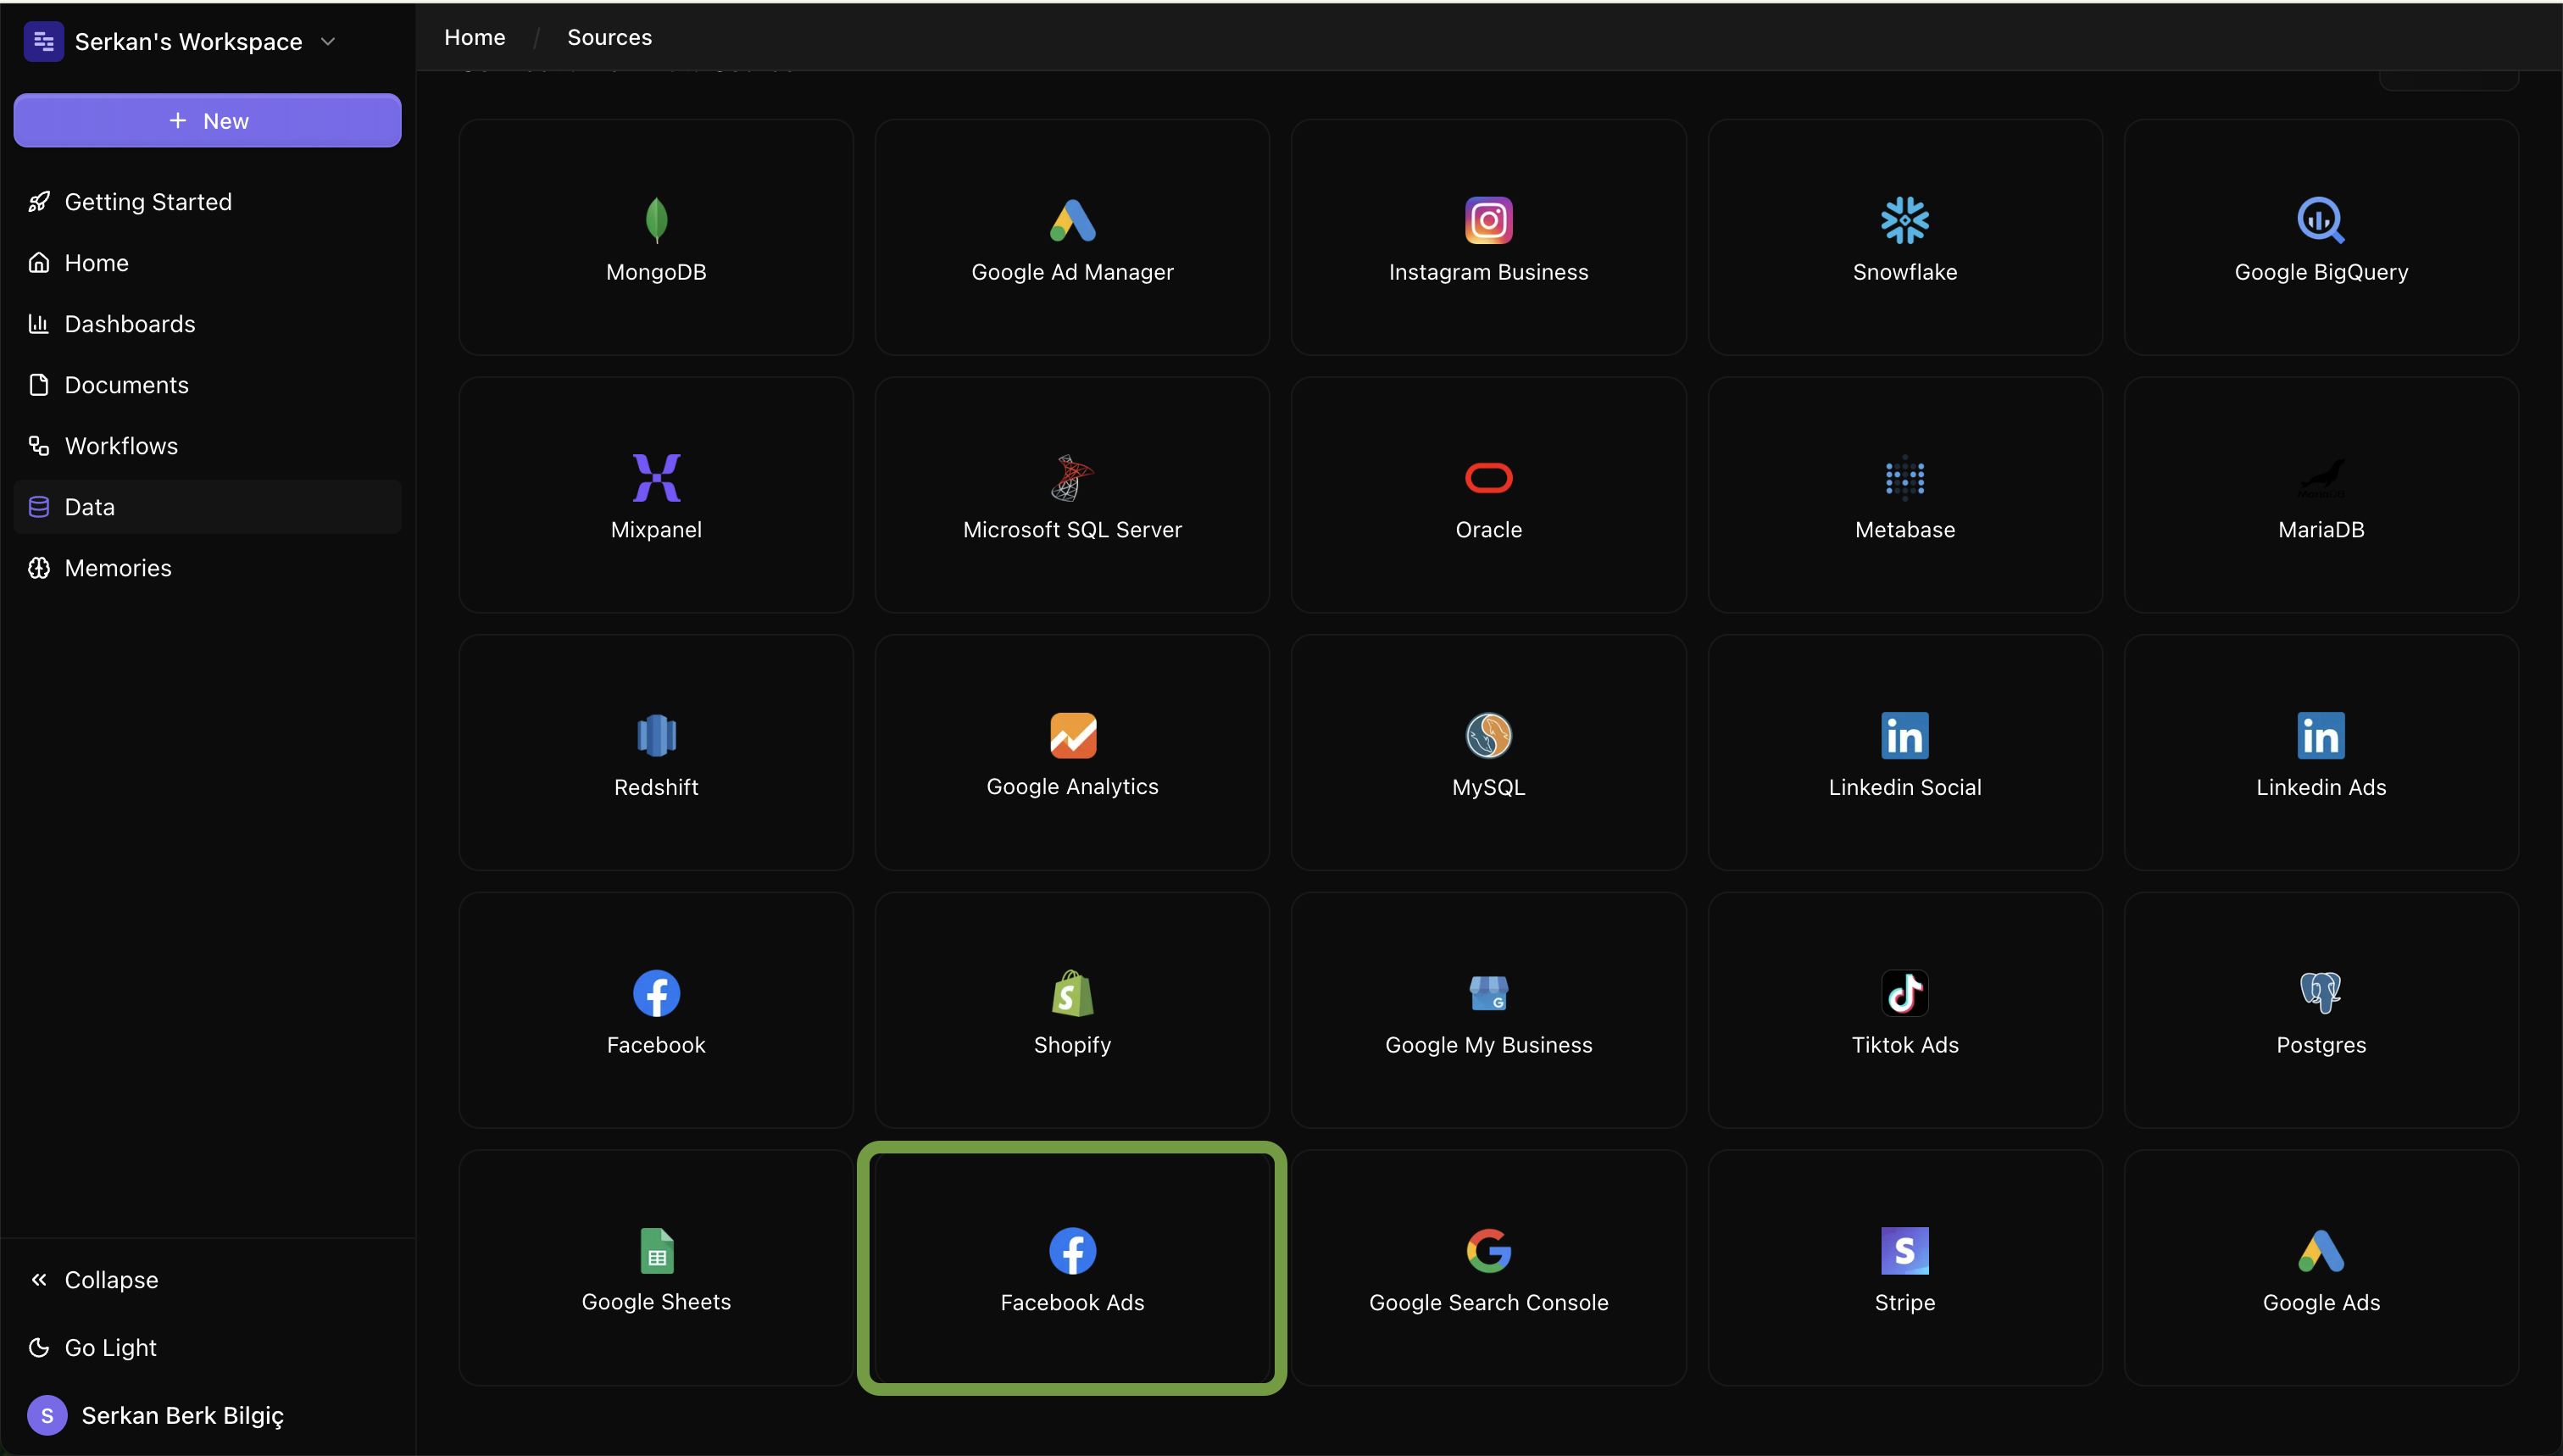
Task: Choose the MySQL dolphin icon
Action: [1488, 736]
